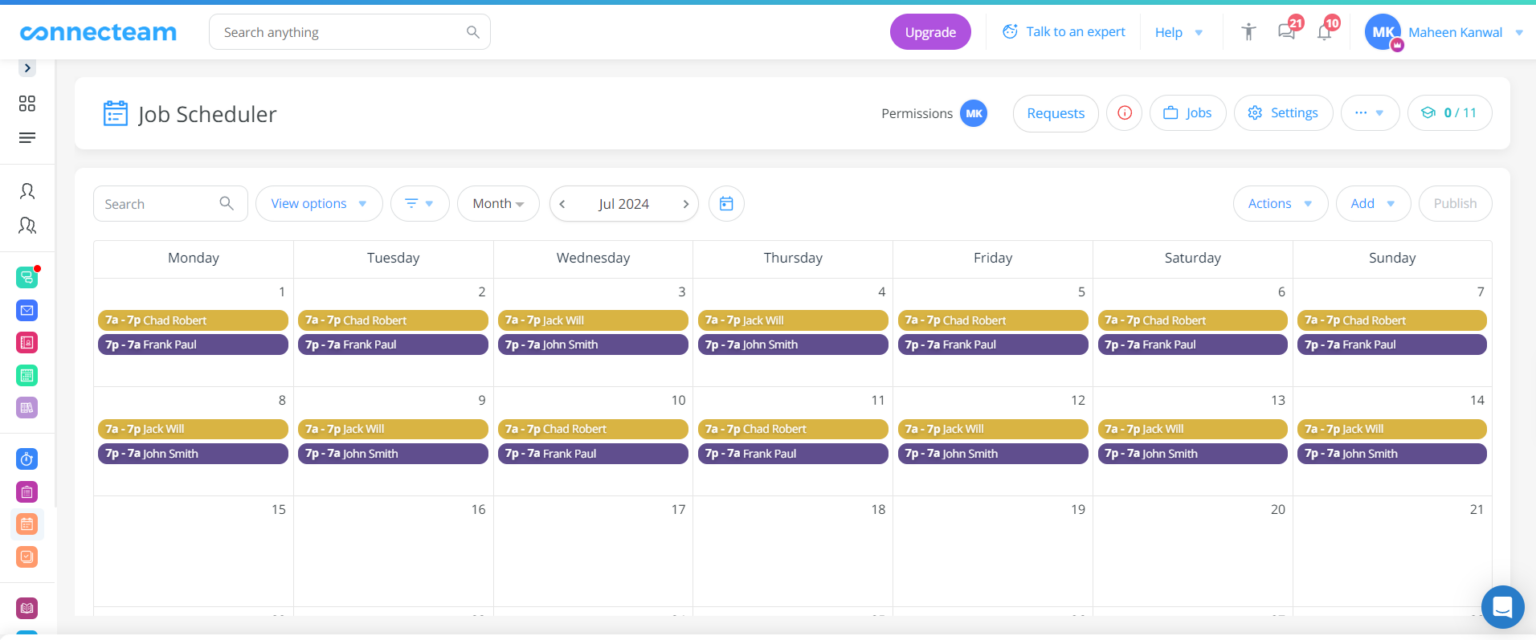Image resolution: width=1536 pixels, height=640 pixels.
Task: Open the messages bubble icon with 21 badge
Action: click(x=1286, y=31)
